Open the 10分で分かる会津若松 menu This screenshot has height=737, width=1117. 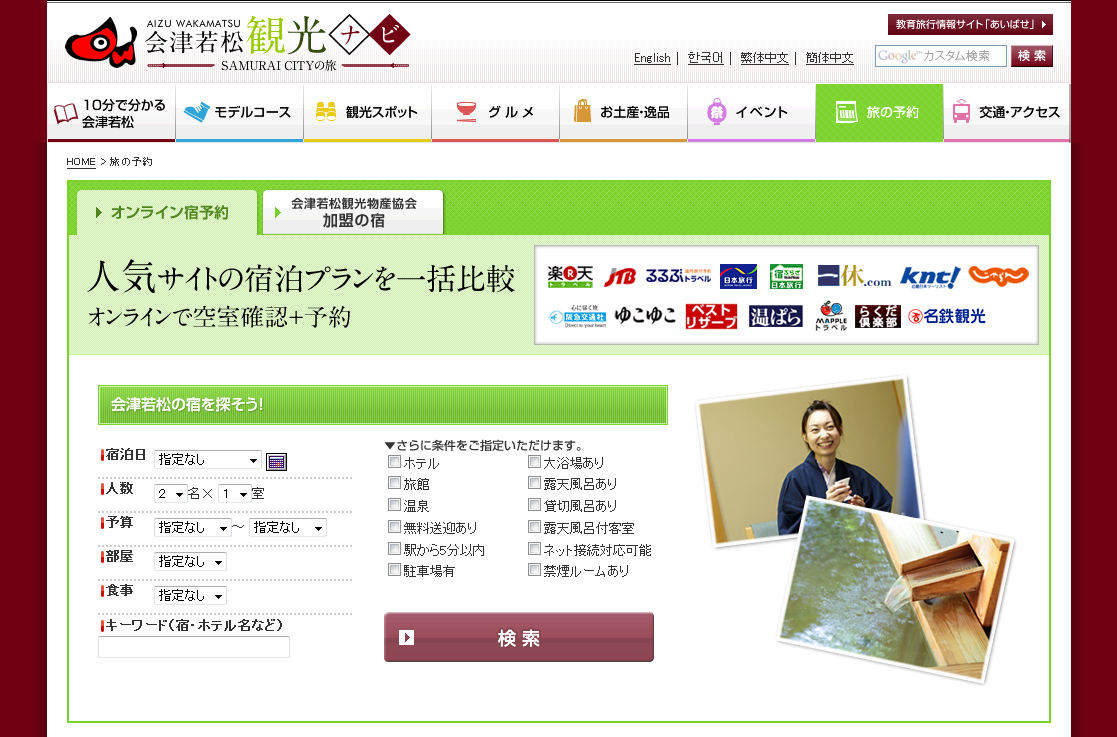click(112, 113)
